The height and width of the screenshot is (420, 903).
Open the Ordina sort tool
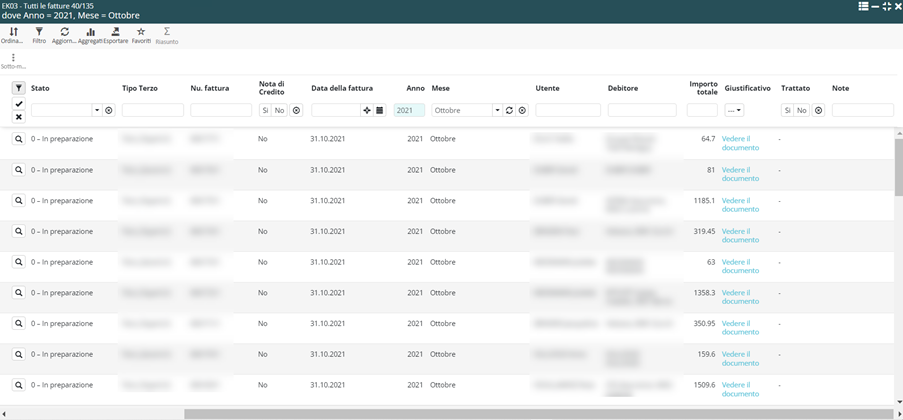pyautogui.click(x=14, y=35)
